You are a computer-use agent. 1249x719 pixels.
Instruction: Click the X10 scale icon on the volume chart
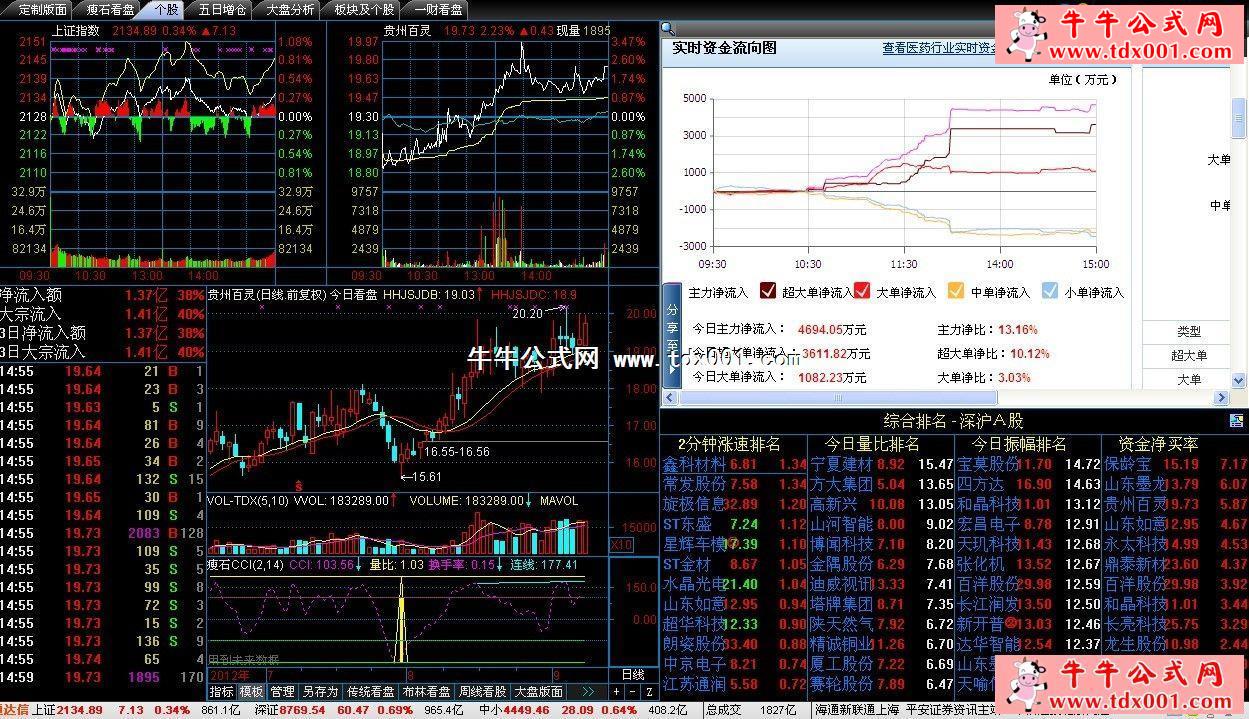(621, 545)
